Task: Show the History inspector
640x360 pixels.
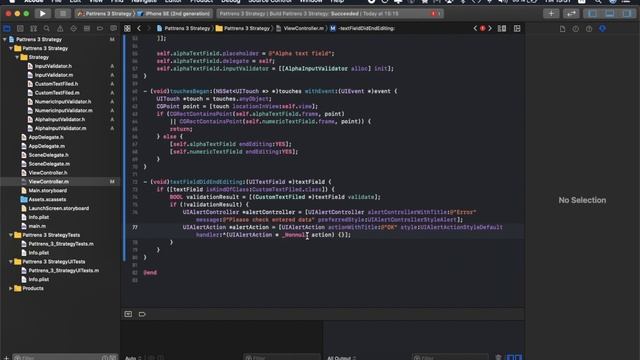Action: pyautogui.click(x=576, y=29)
